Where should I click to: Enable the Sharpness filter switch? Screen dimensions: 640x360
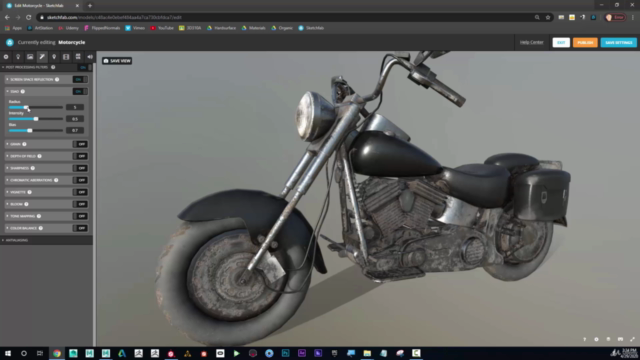point(80,168)
